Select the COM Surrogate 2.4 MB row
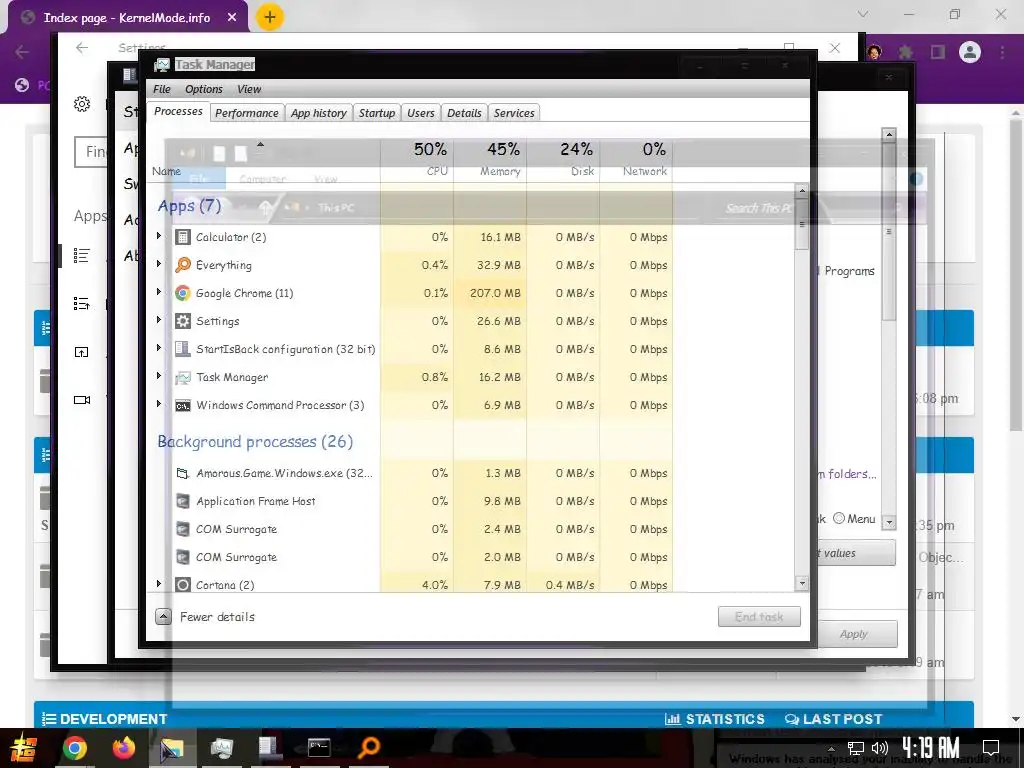1024x768 pixels. pos(410,530)
